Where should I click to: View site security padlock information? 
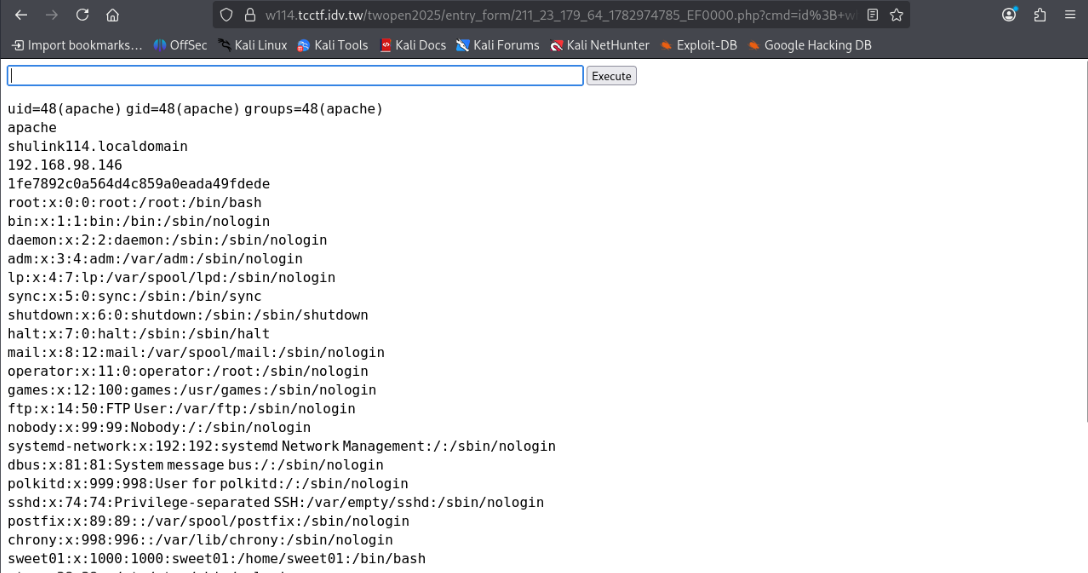coord(250,15)
